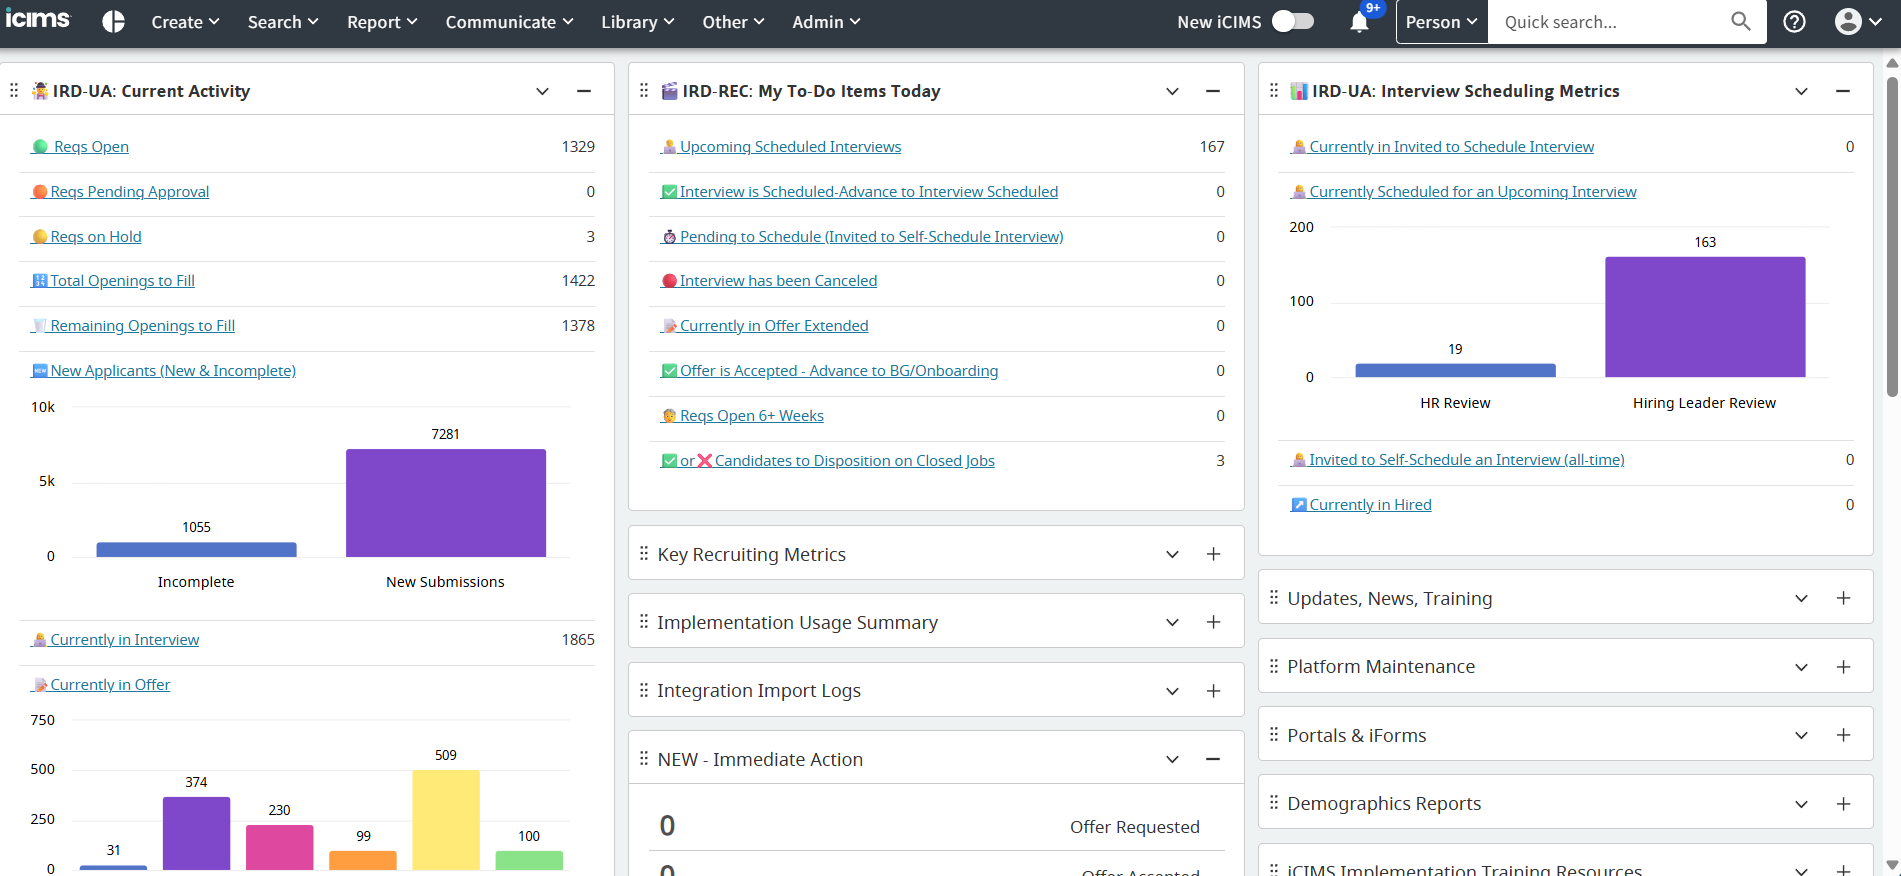This screenshot has height=876, width=1901.
Task: Click the quick search magnifier icon
Action: (x=1741, y=21)
